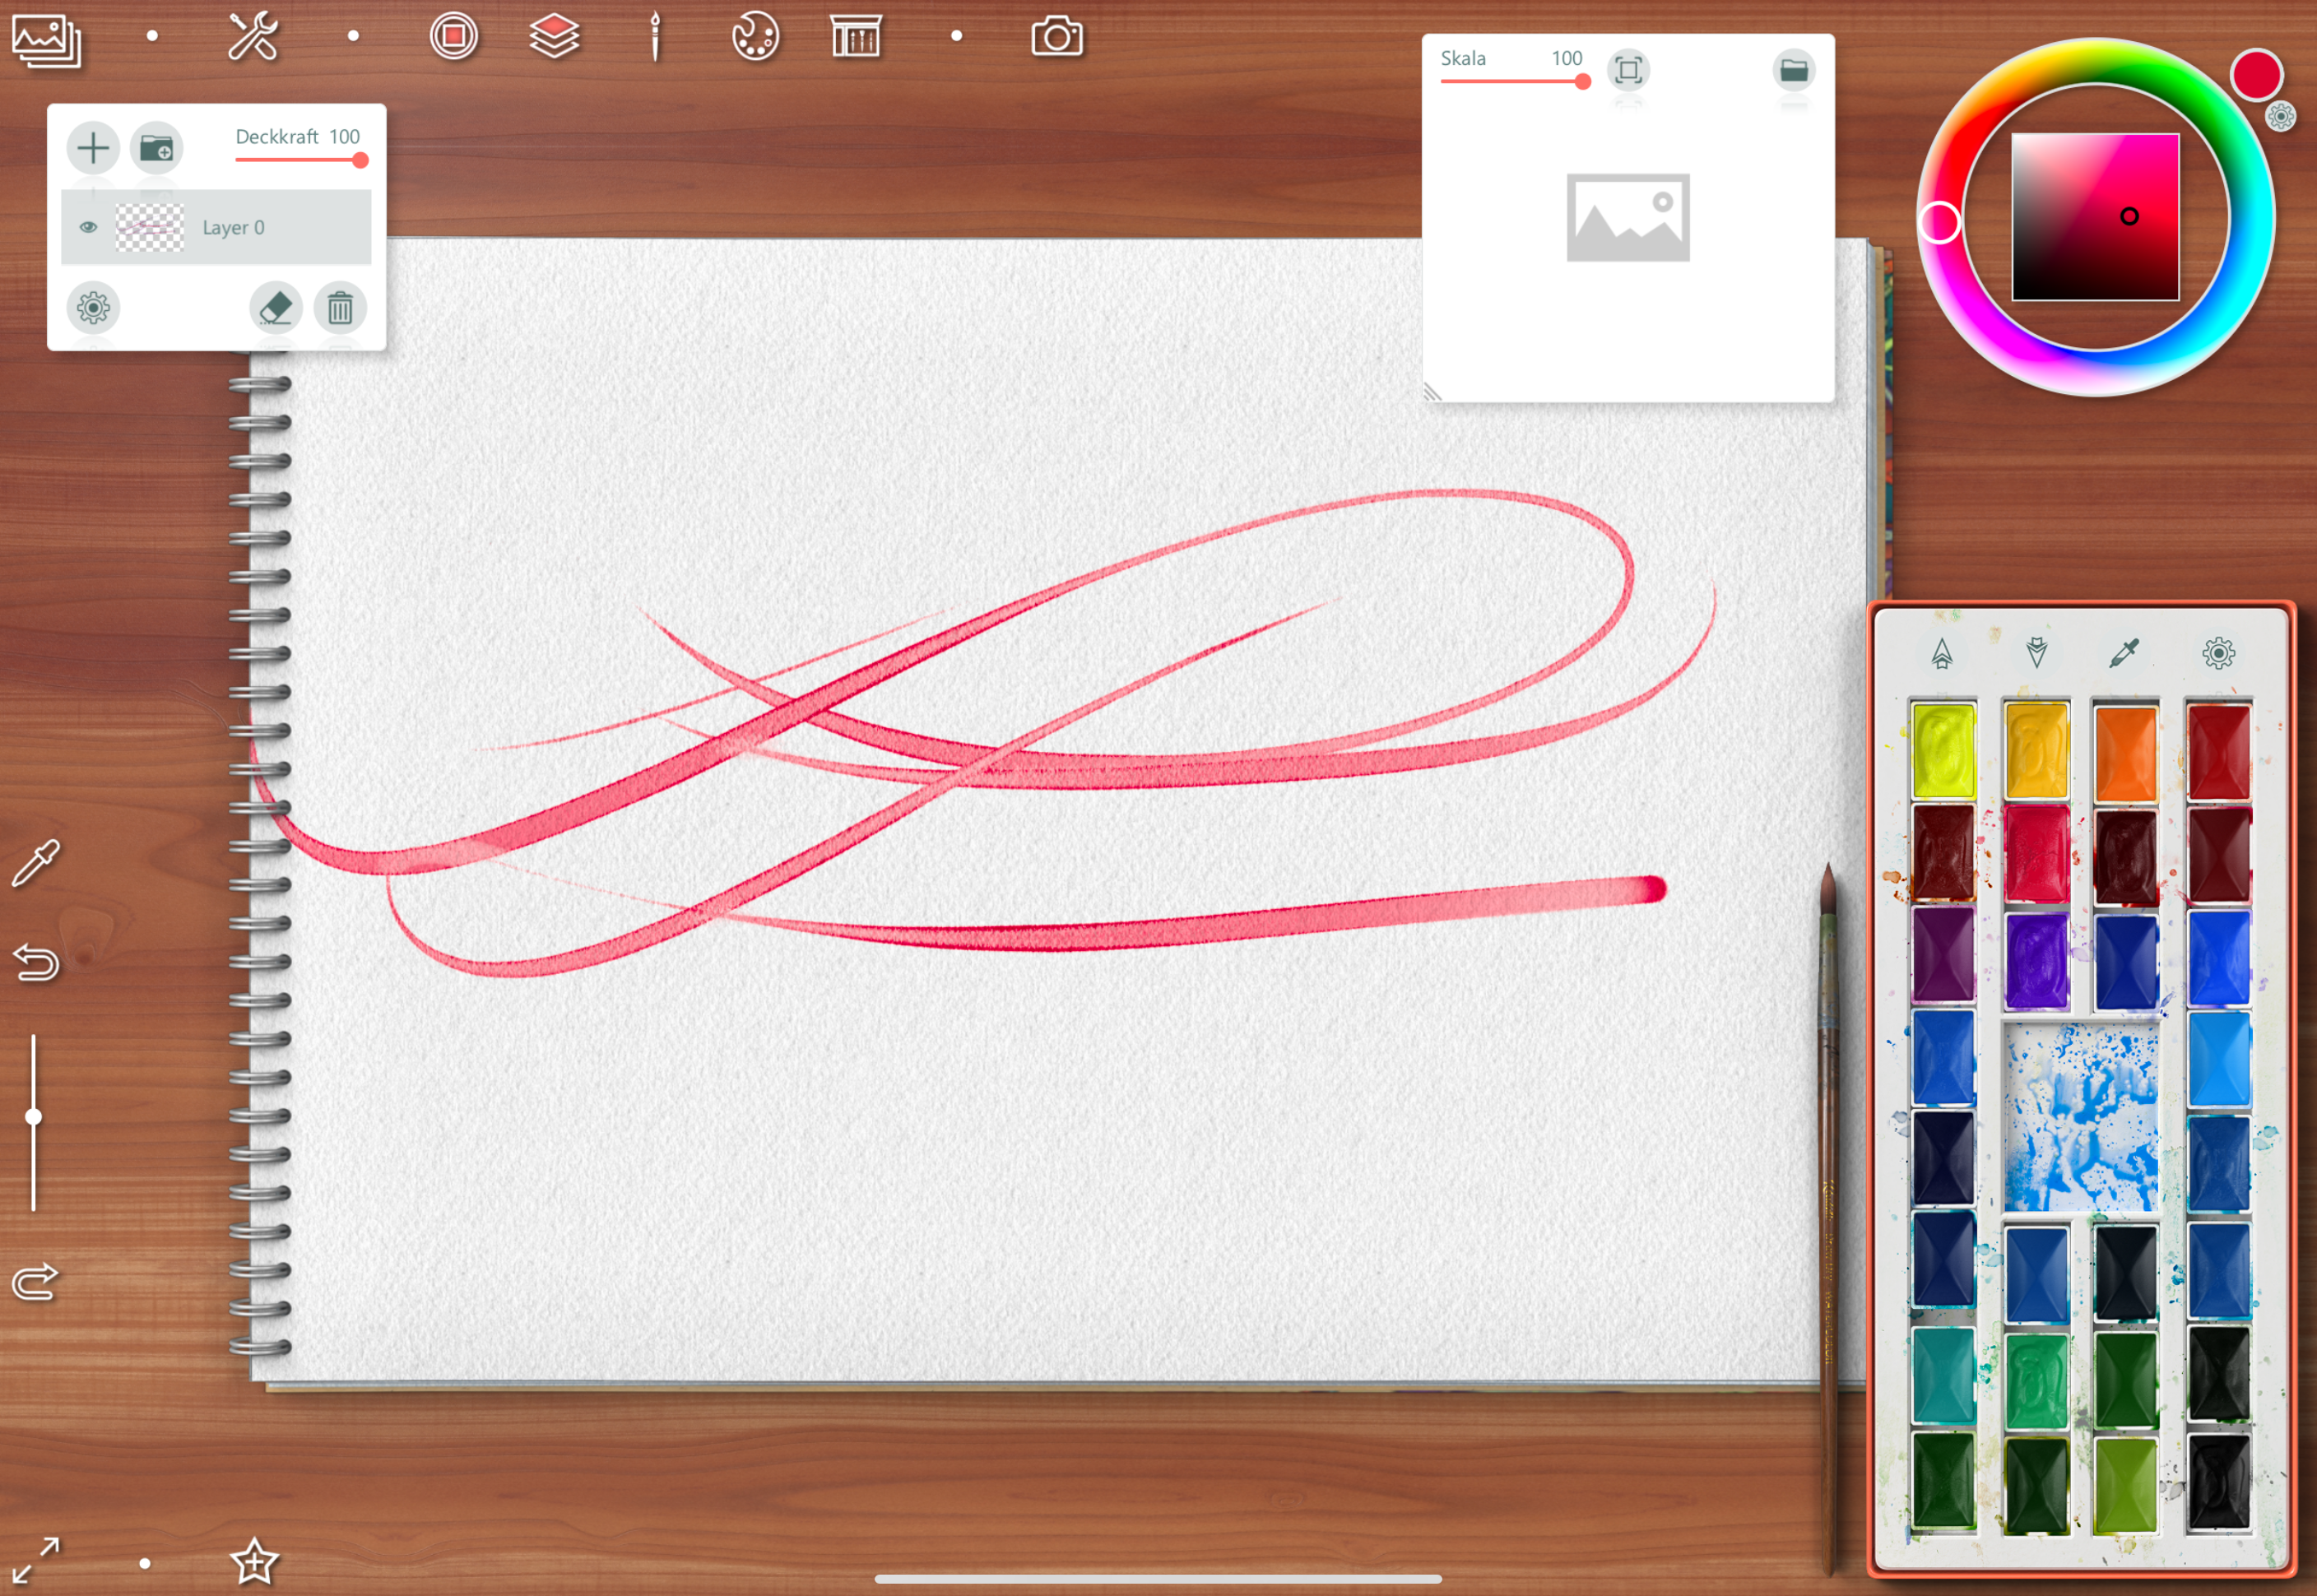Toggle the layers panel icon in top toolbar
The height and width of the screenshot is (1596, 2317).
[554, 37]
